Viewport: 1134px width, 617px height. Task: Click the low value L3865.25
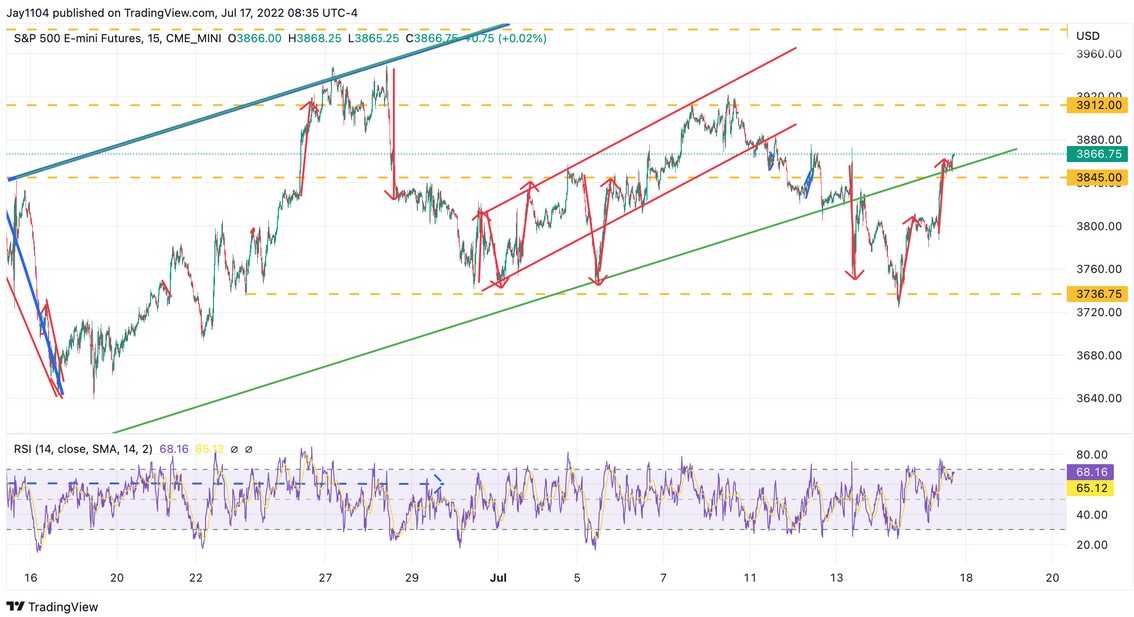[x=373, y=38]
